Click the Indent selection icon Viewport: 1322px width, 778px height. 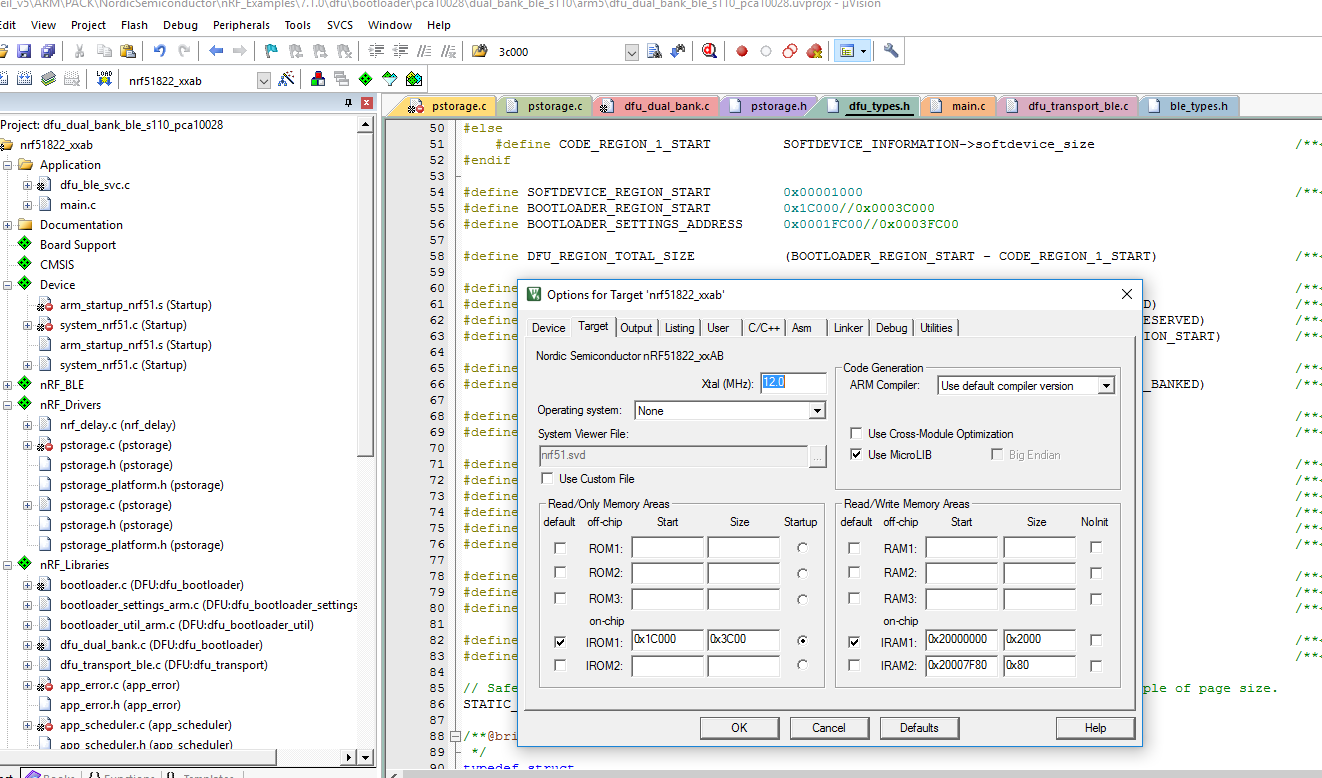pos(376,51)
